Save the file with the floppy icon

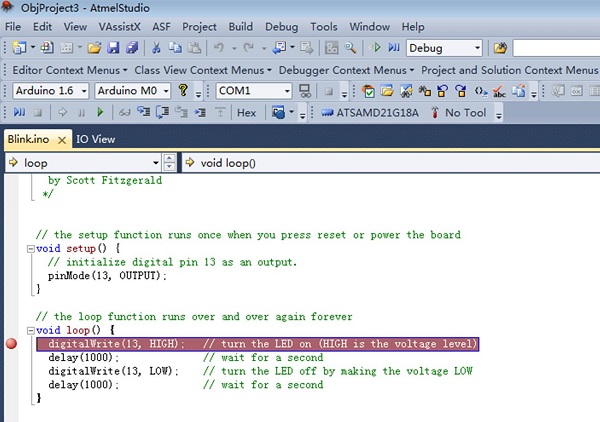pyautogui.click(x=113, y=47)
